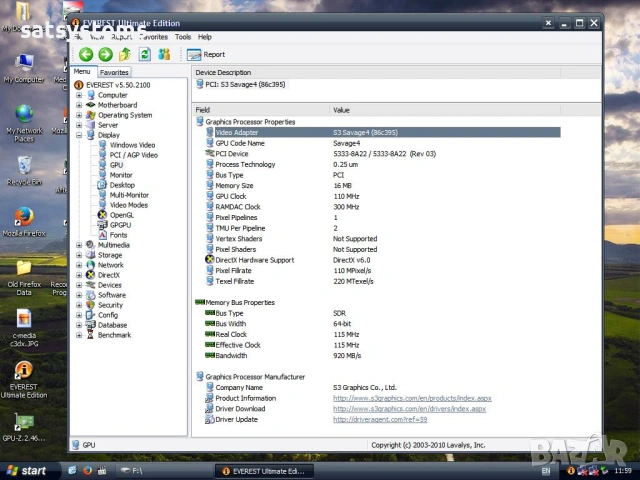Click the Firefox quick launch icon

[x=87, y=471]
